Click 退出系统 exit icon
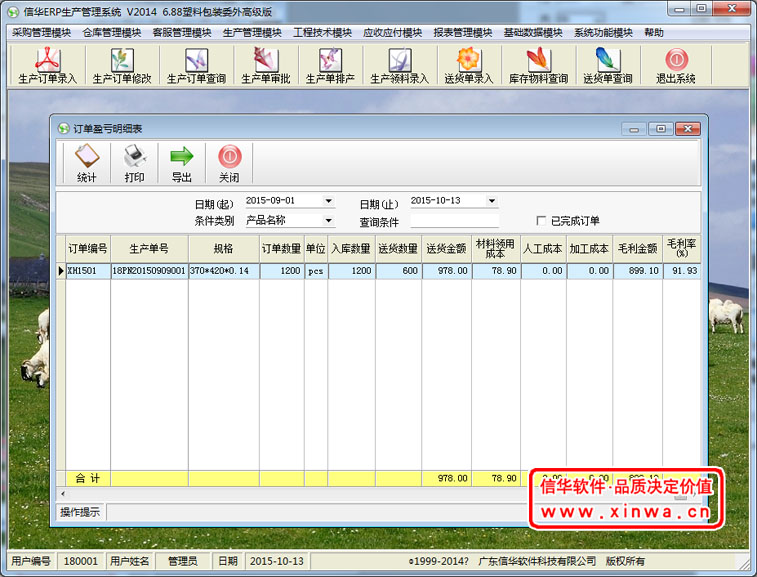Image resolution: width=757 pixels, height=577 pixels. (676, 65)
